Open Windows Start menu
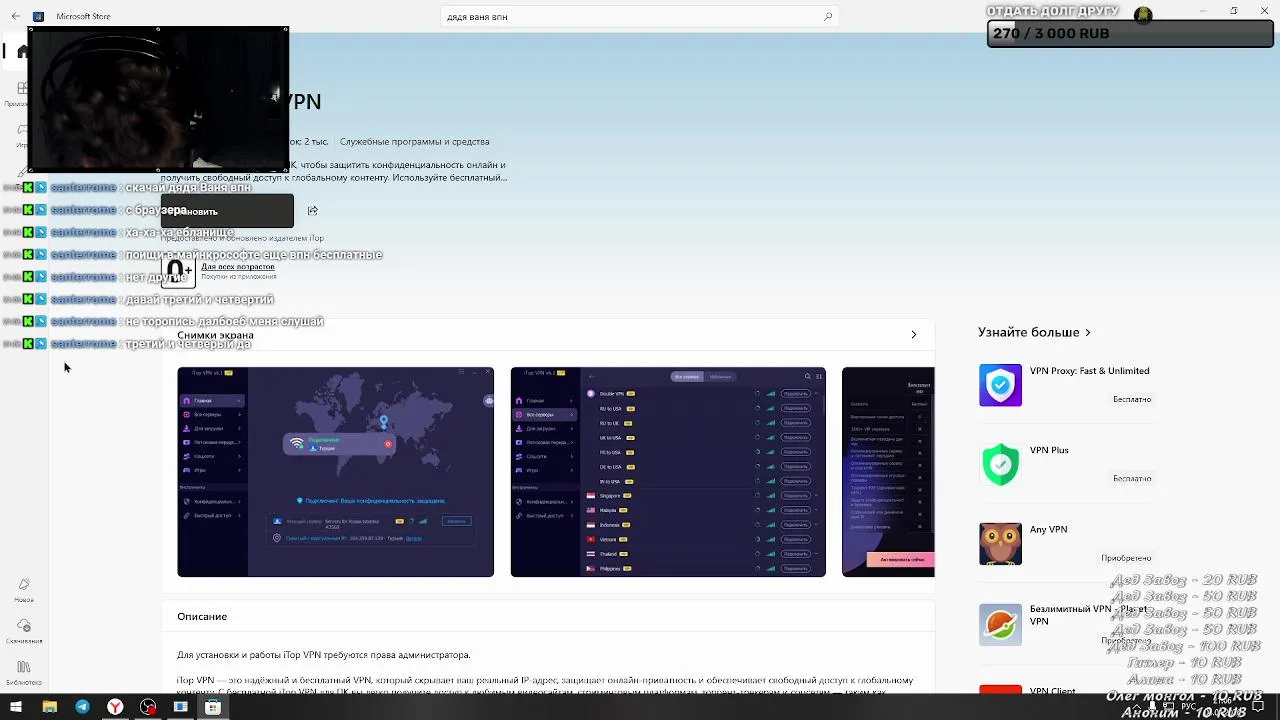The height and width of the screenshot is (720, 1280). (x=16, y=707)
